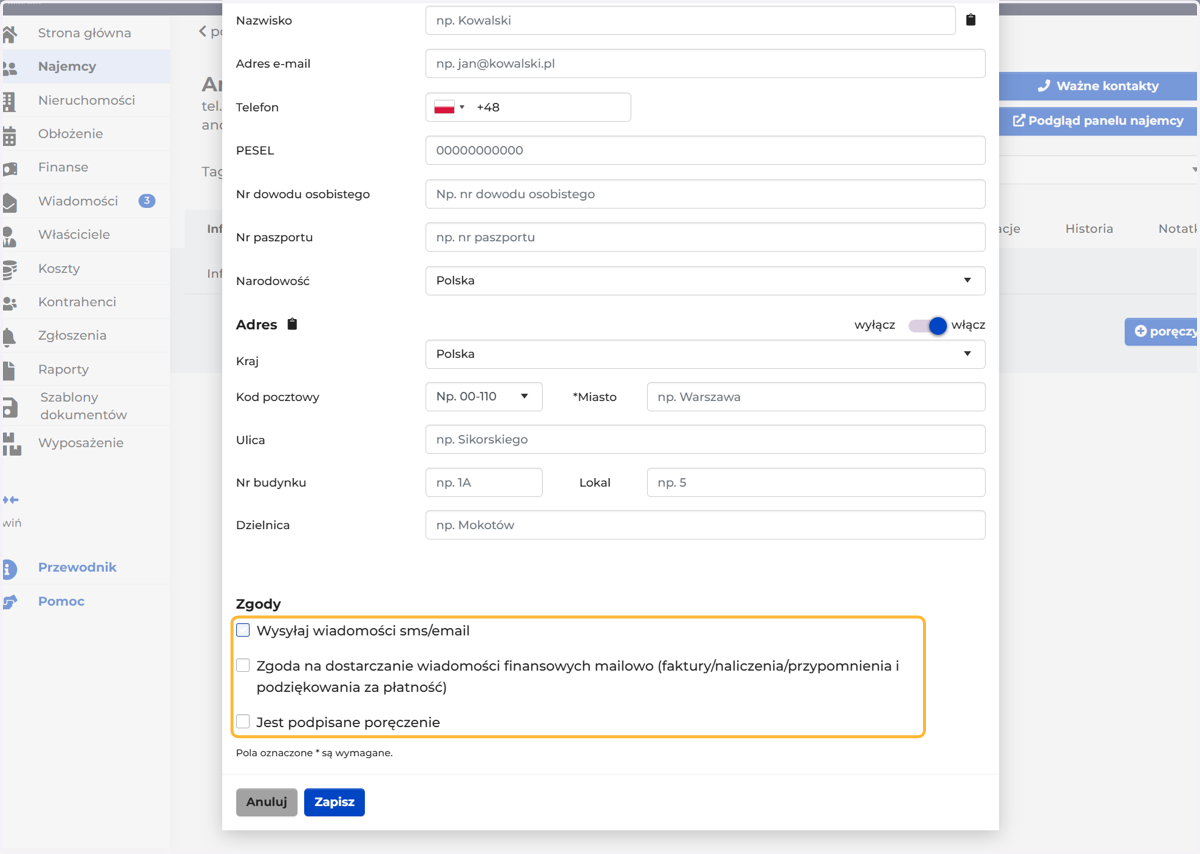
Task: Click the sidebar collapse arrows icon
Action: (10, 500)
